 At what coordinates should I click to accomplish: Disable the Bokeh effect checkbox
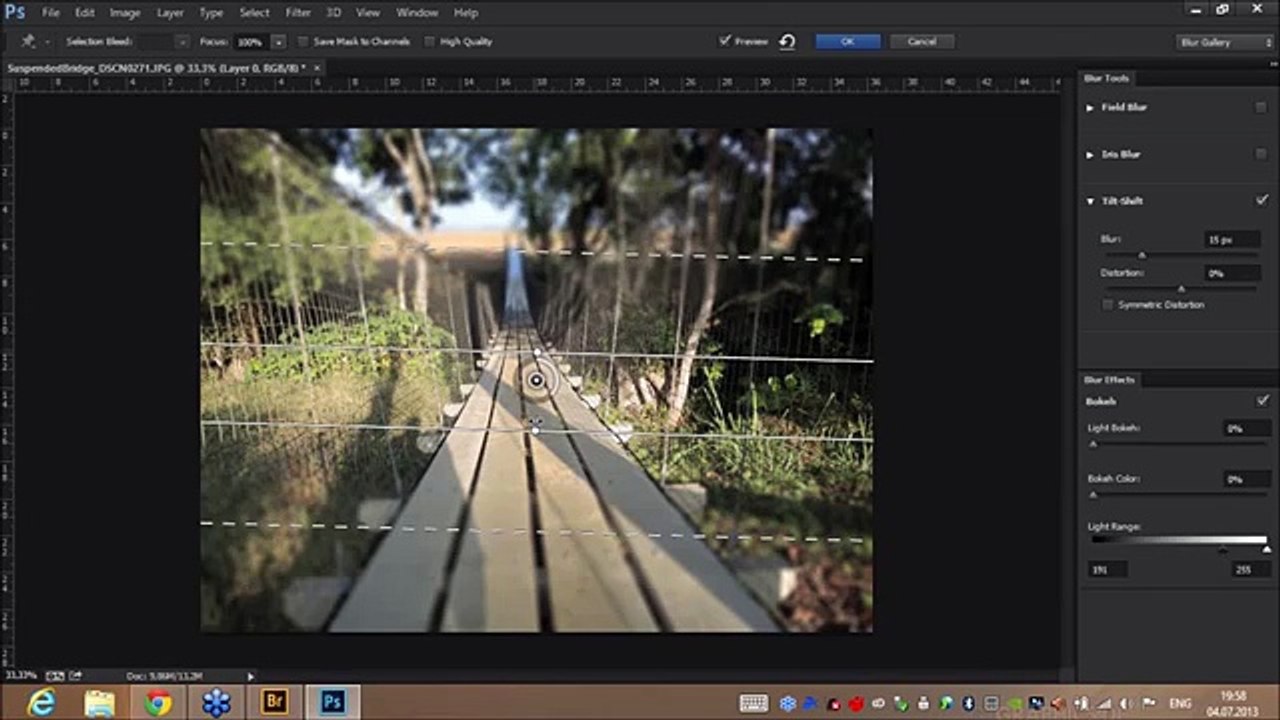tap(1262, 401)
